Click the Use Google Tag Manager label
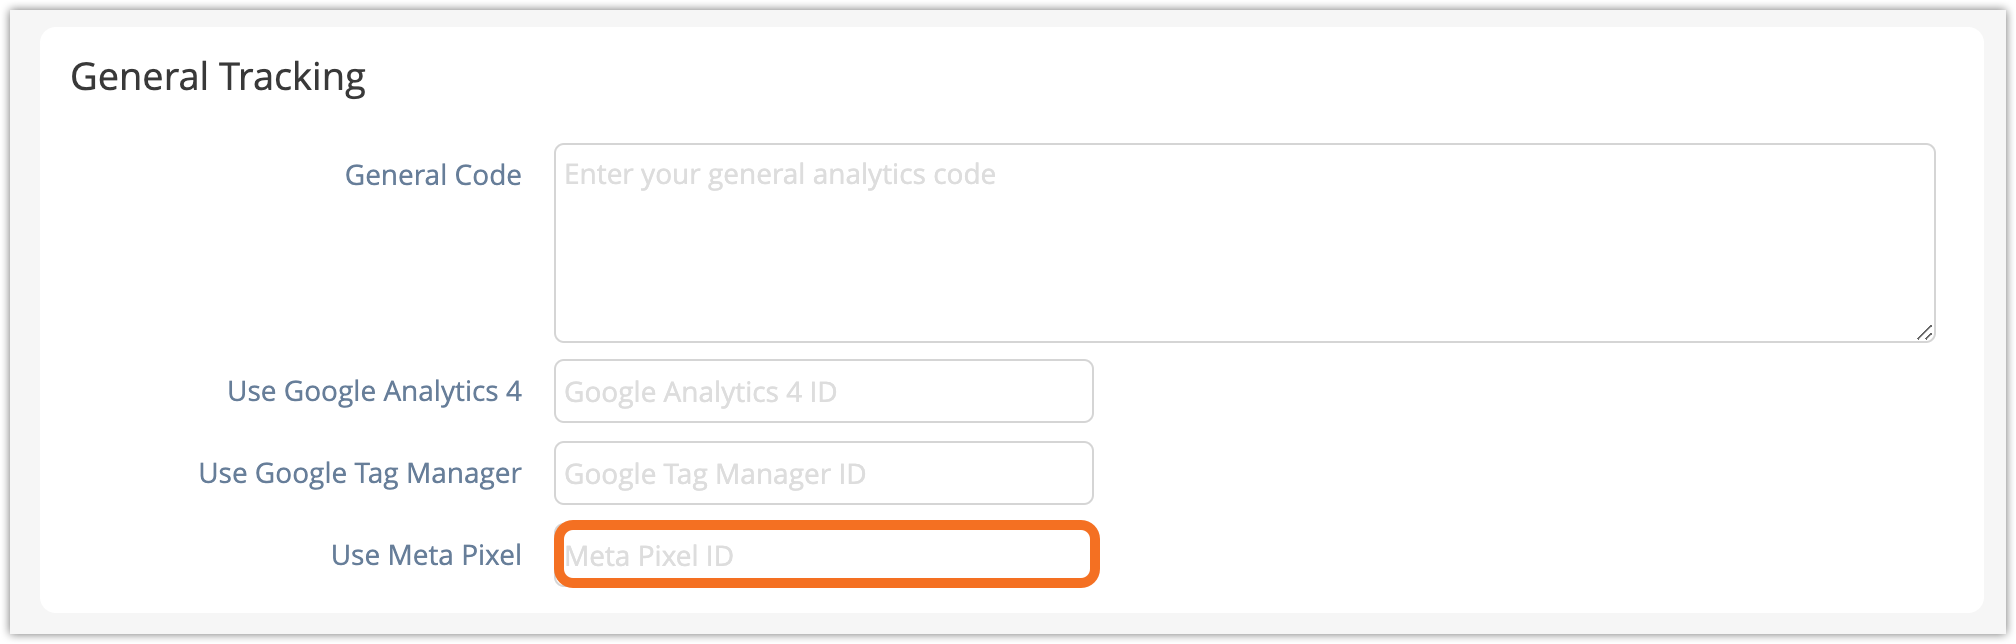Screen dimensions: 2016x644 [360, 473]
